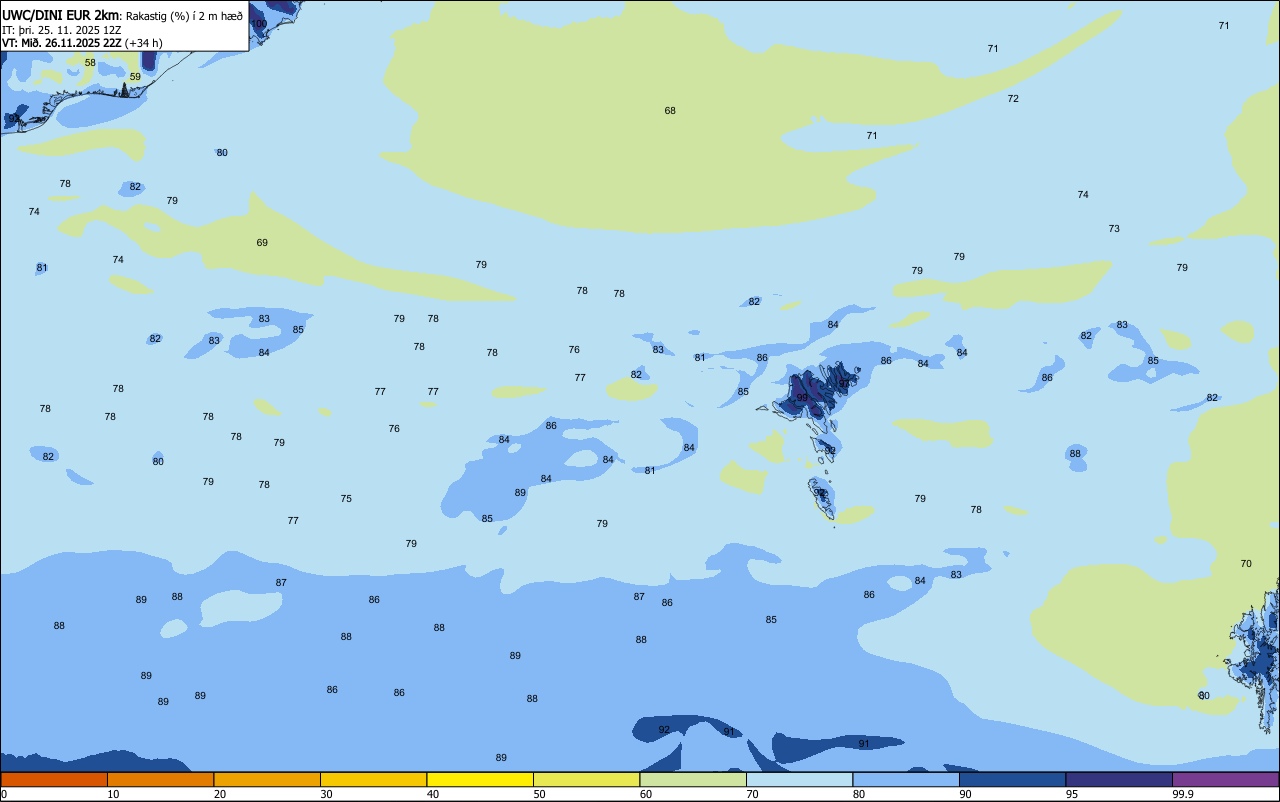Click the humidity value 68 on the map
Viewport: 1280px width, 802px height.
pos(670,111)
